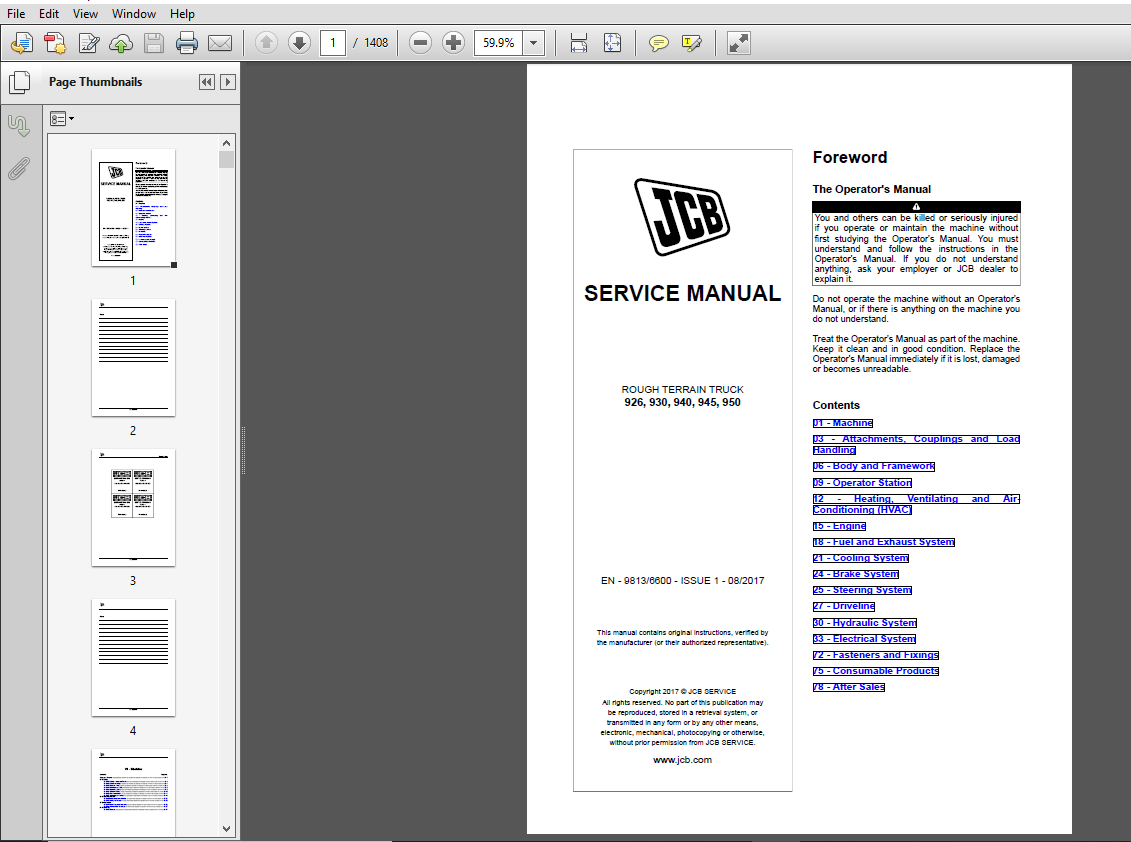Go to next page arrow button
This screenshot has height=842, width=1131.
click(x=299, y=43)
